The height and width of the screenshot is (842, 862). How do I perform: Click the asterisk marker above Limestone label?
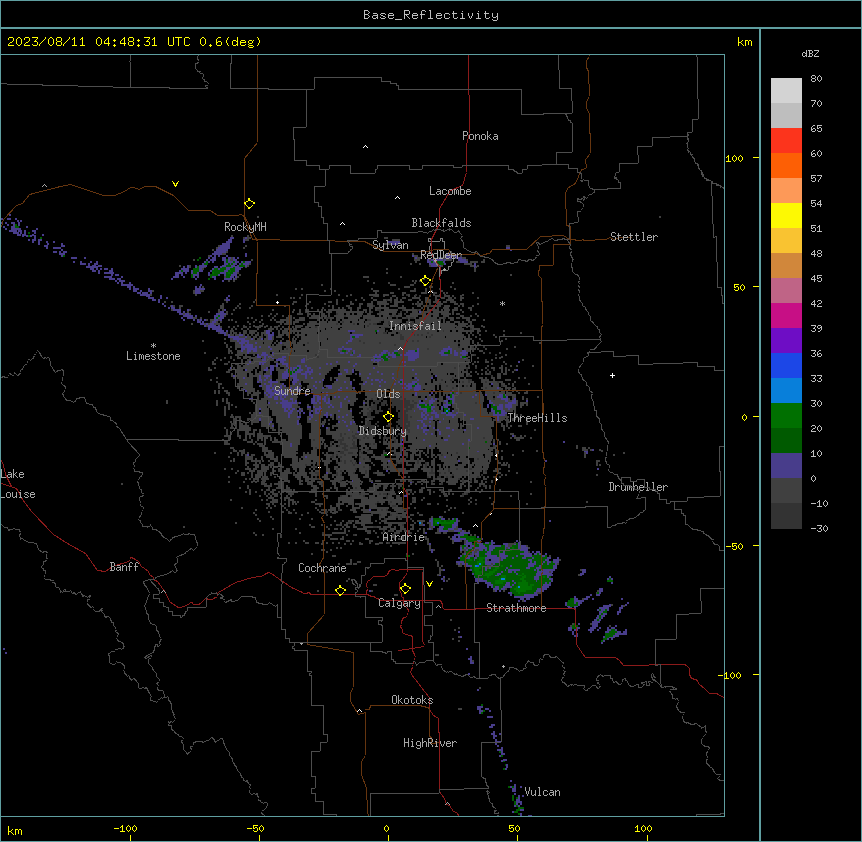pos(153,345)
